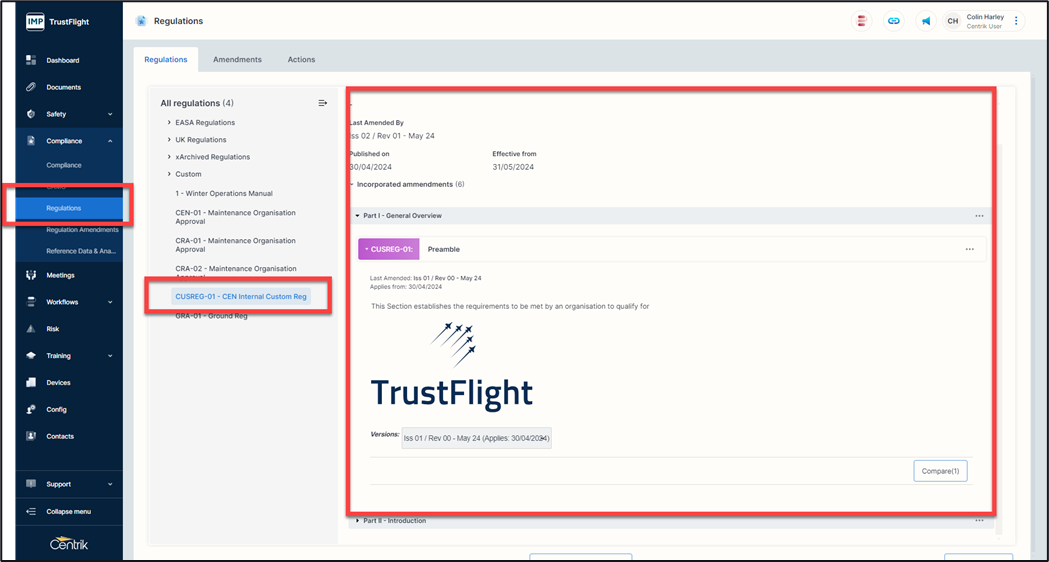
Task: Open the Devices sidebar icon
Action: pos(31,382)
